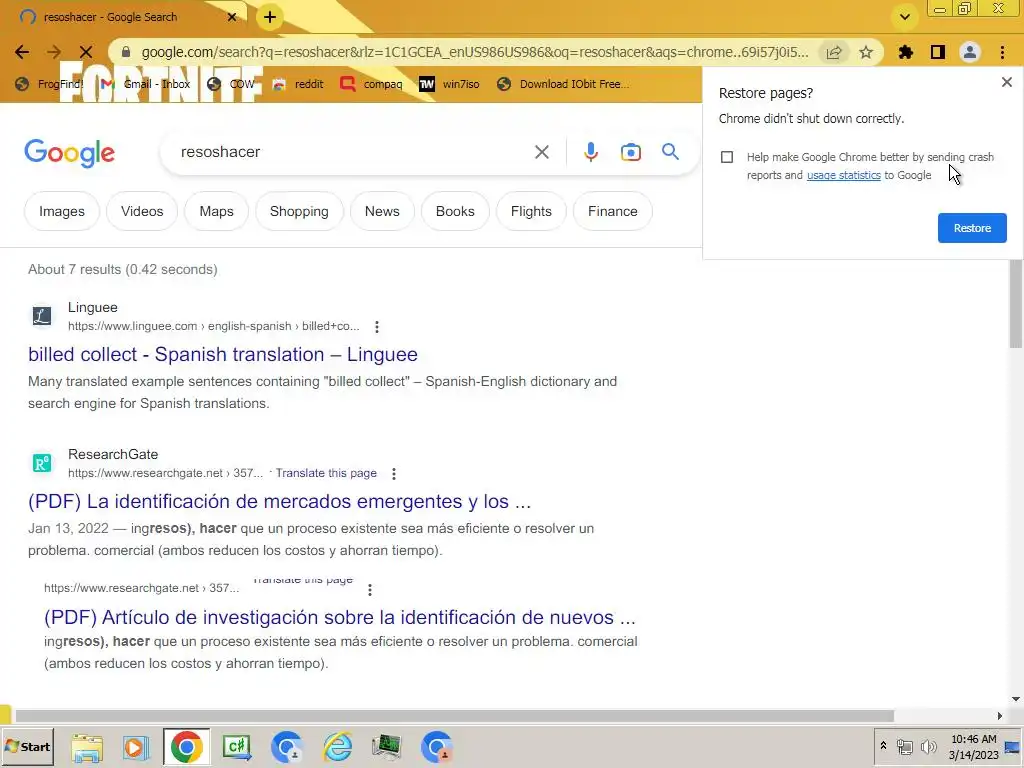Image resolution: width=1024 pixels, height=768 pixels.
Task: Open Internet Explorer from the taskbar
Action: (338, 747)
